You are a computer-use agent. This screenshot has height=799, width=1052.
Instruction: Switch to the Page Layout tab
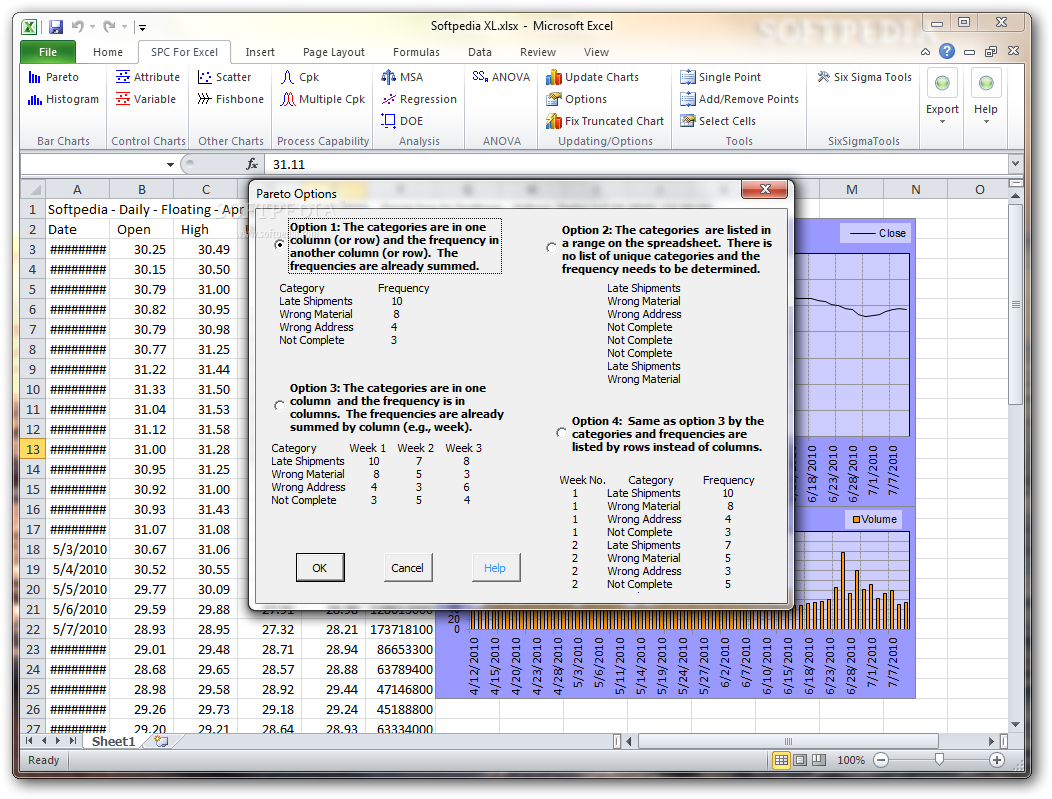(333, 52)
